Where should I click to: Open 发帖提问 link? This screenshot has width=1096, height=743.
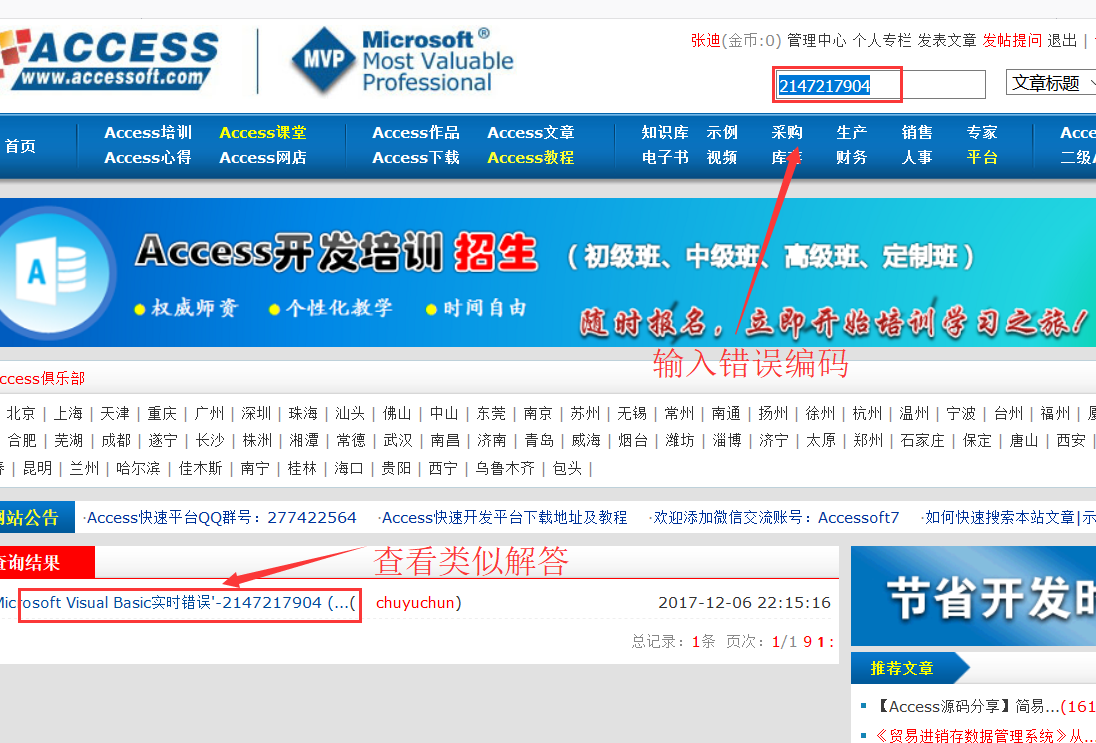(1012, 41)
